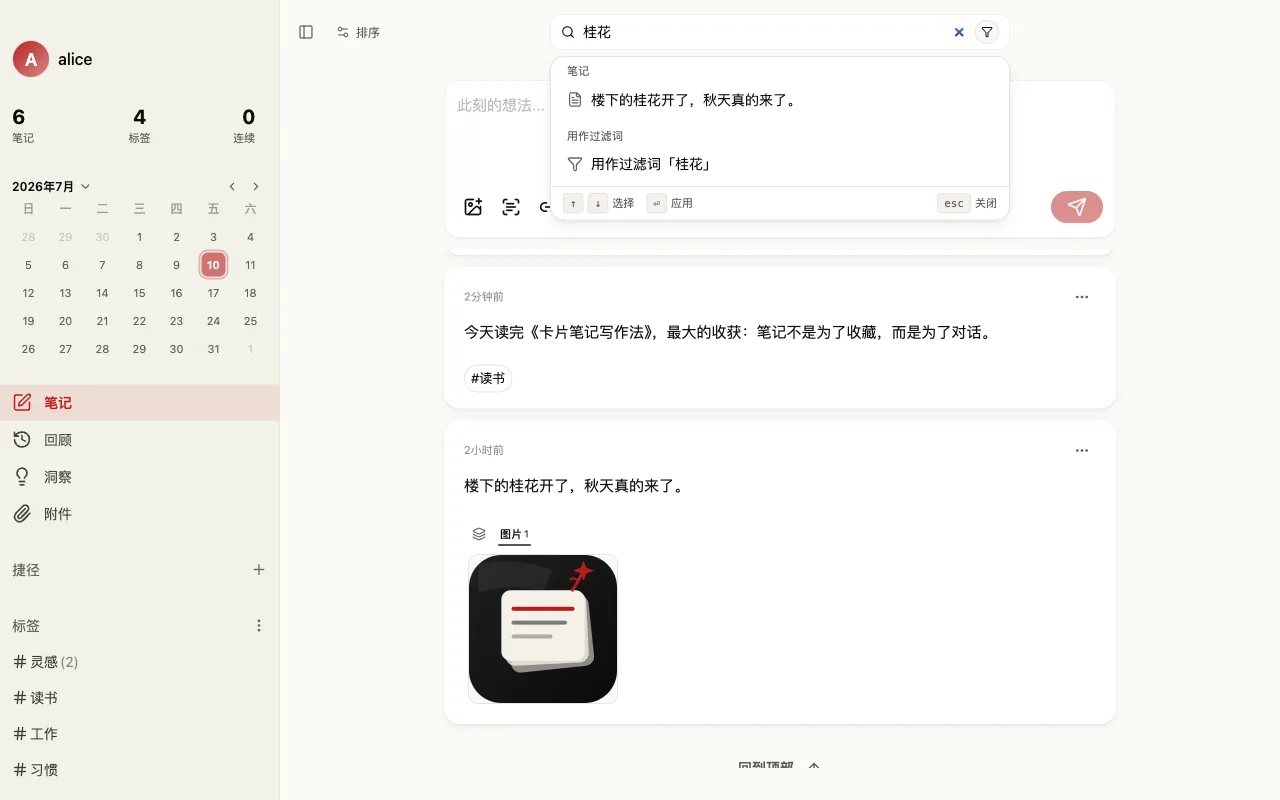Click the layers icon beside 图片 1
The height and width of the screenshot is (800, 1280).
pyautogui.click(x=479, y=534)
